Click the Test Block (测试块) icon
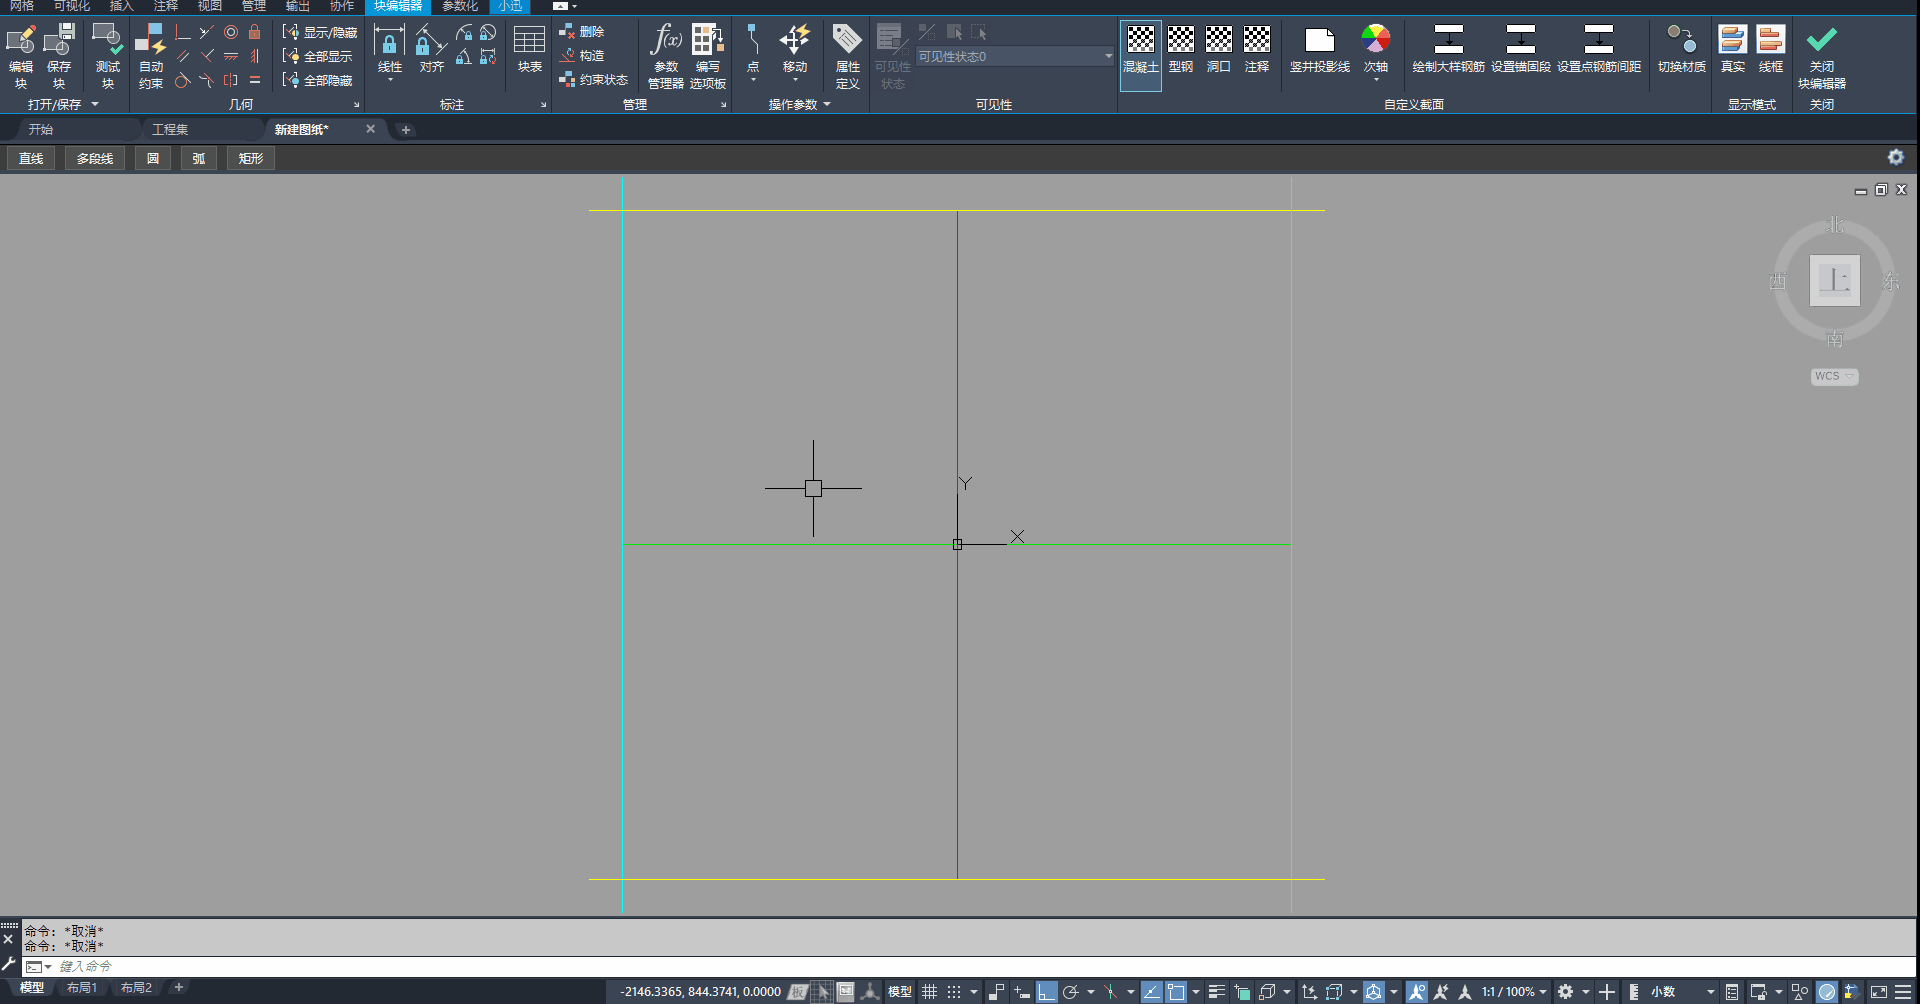The image size is (1920, 1004). (x=107, y=40)
